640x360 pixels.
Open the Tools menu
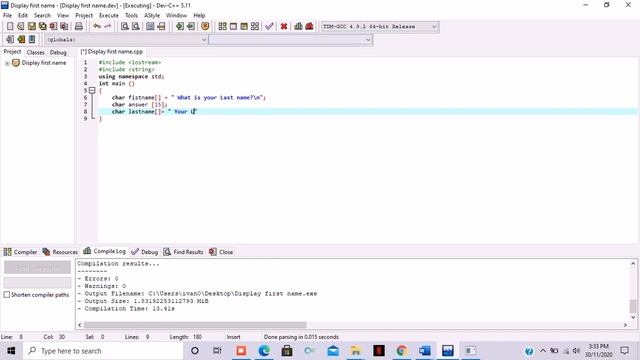point(131,16)
